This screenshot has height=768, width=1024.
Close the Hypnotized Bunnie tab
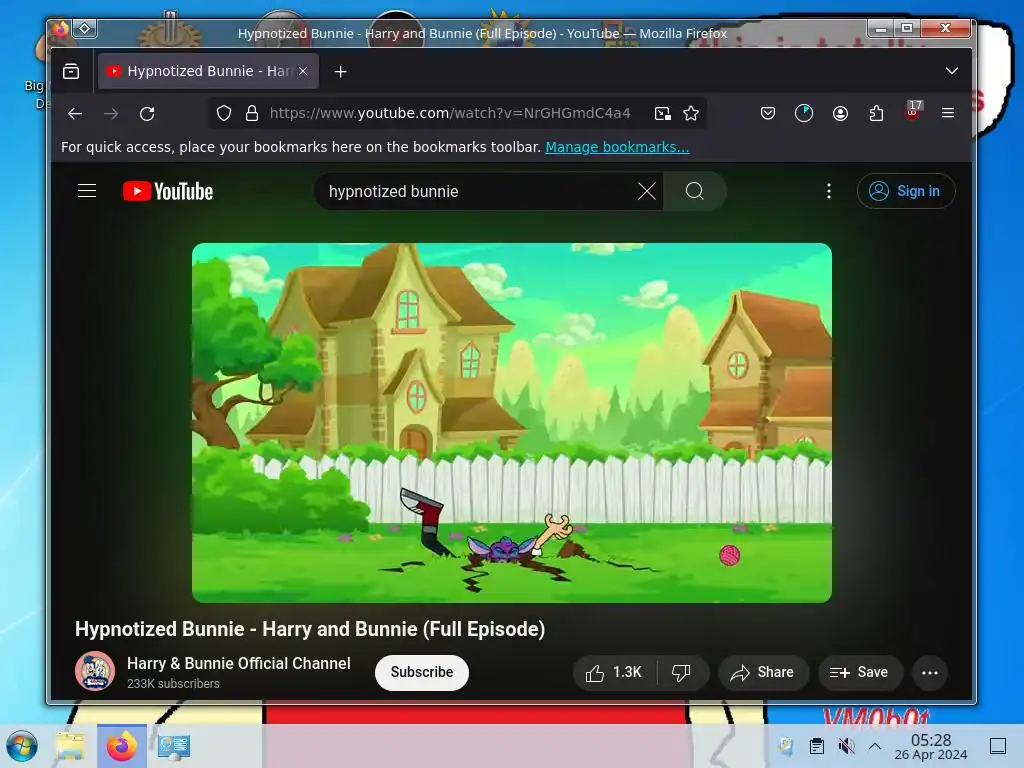coord(303,71)
